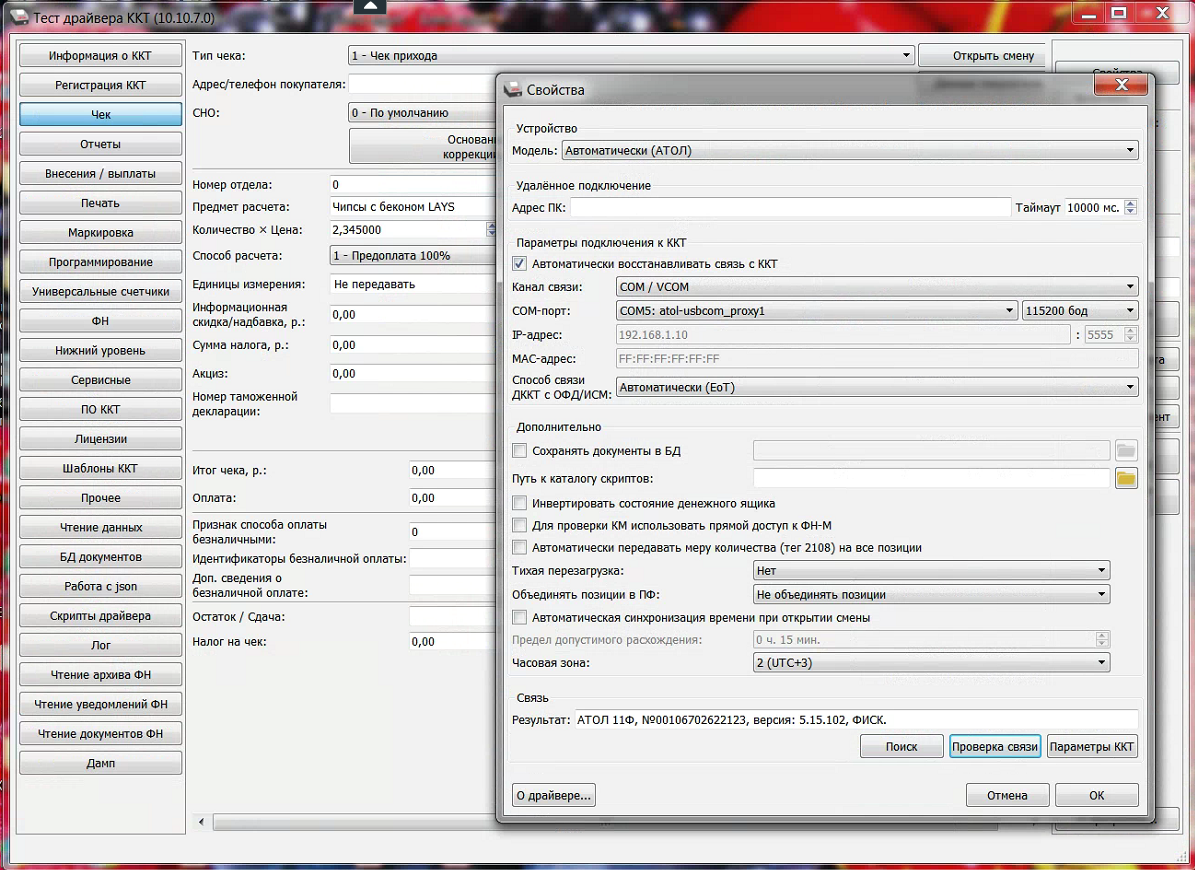Screen dimensions: 1195x870
Task: Change baud rate 115200 бод dropdown
Action: 1080,311
